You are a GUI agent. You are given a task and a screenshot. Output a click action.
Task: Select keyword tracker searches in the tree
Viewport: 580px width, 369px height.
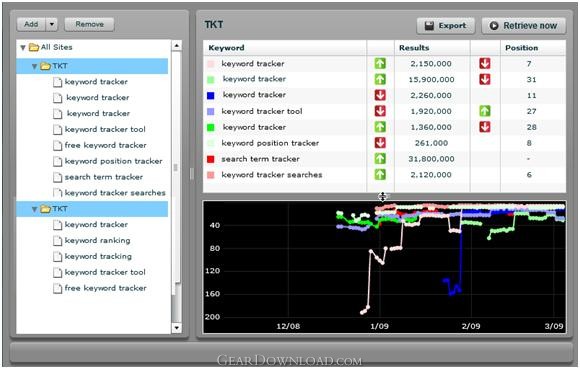[x=115, y=193]
